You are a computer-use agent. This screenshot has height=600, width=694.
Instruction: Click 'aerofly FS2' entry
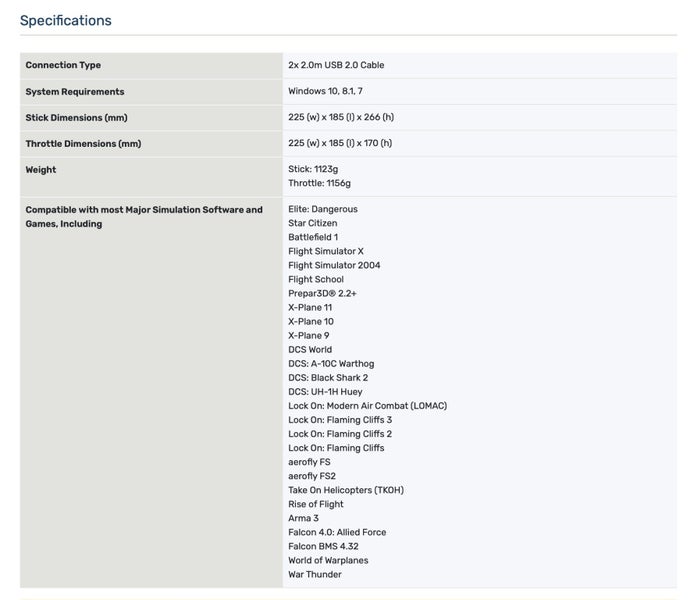point(312,477)
